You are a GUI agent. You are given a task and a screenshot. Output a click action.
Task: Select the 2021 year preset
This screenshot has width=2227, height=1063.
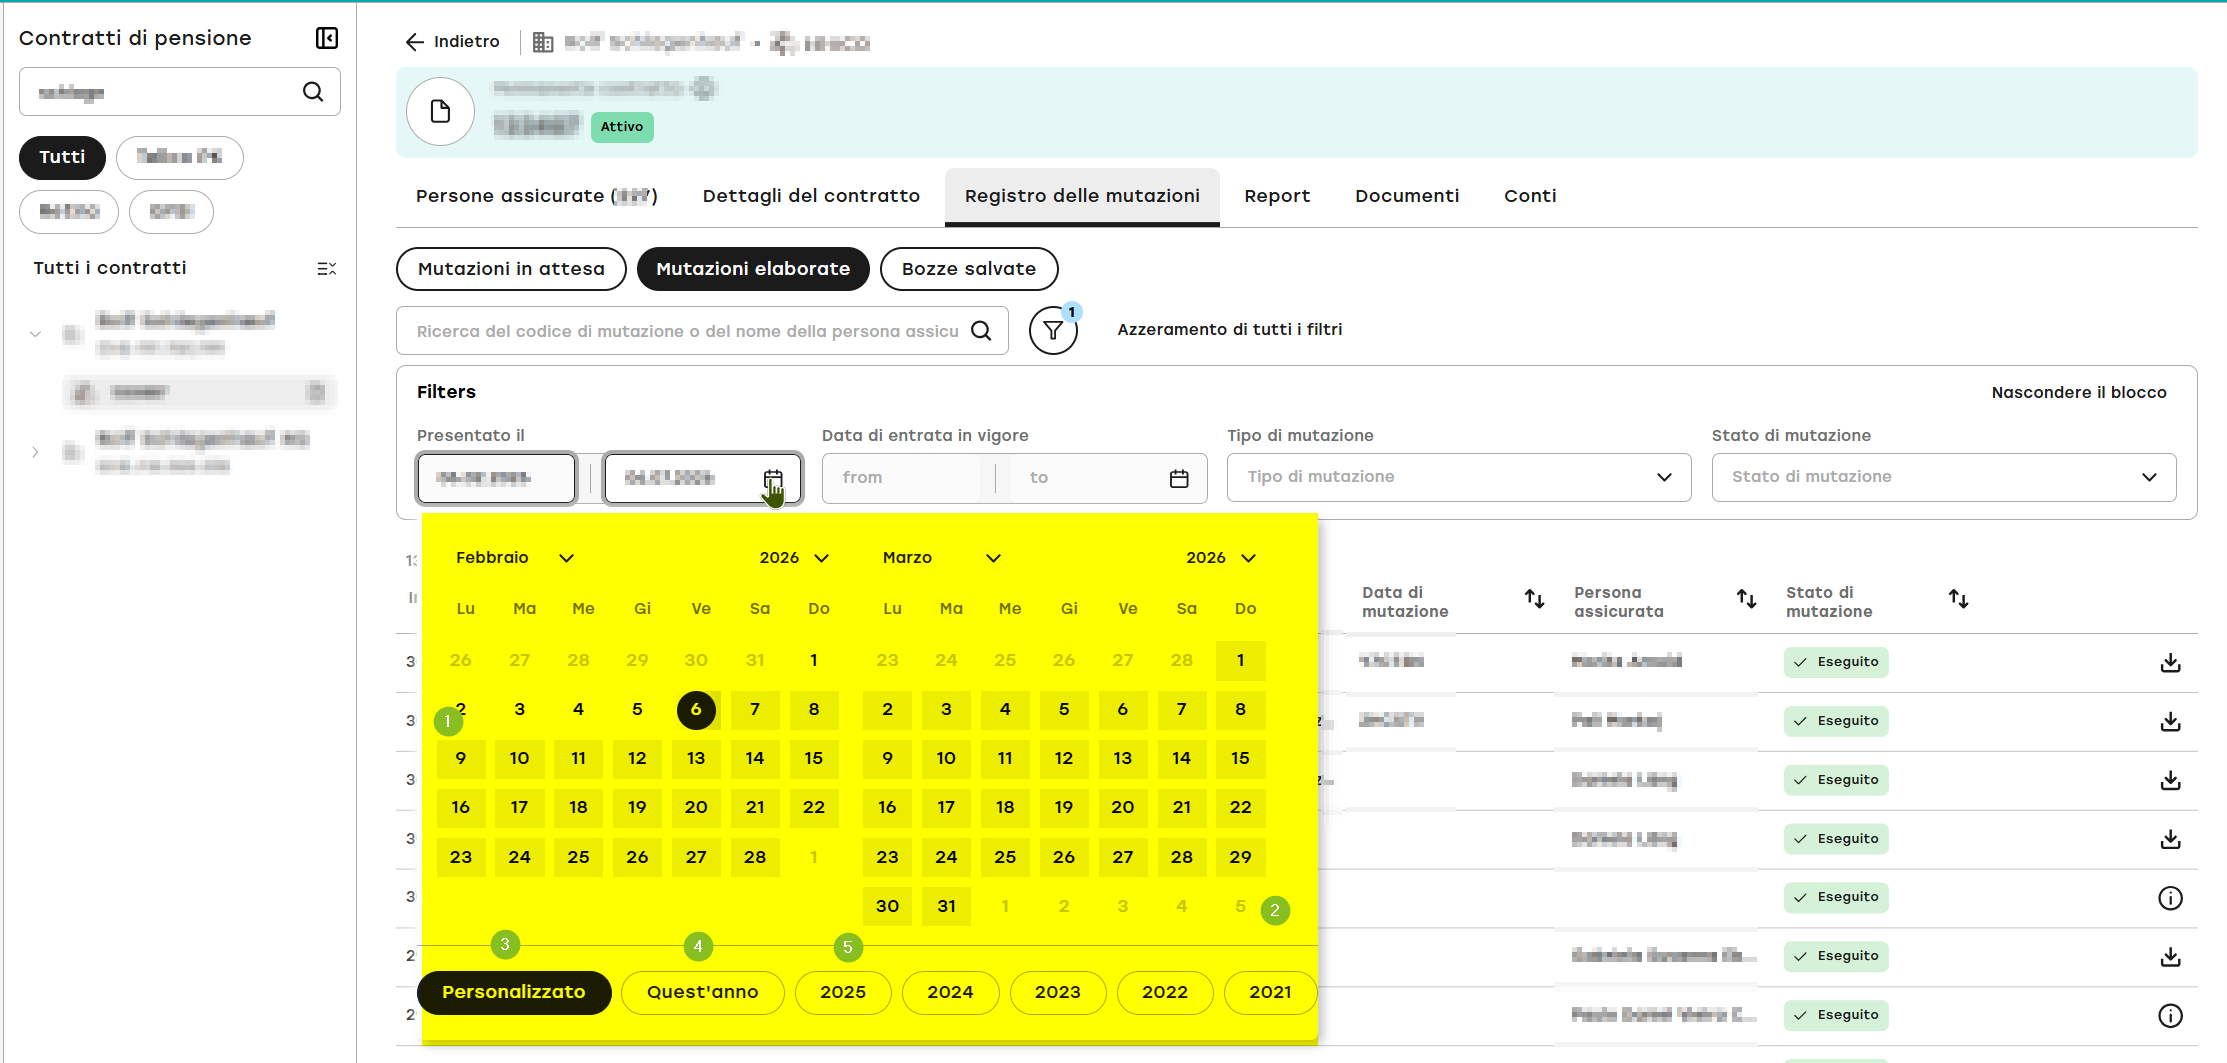tap(1270, 993)
